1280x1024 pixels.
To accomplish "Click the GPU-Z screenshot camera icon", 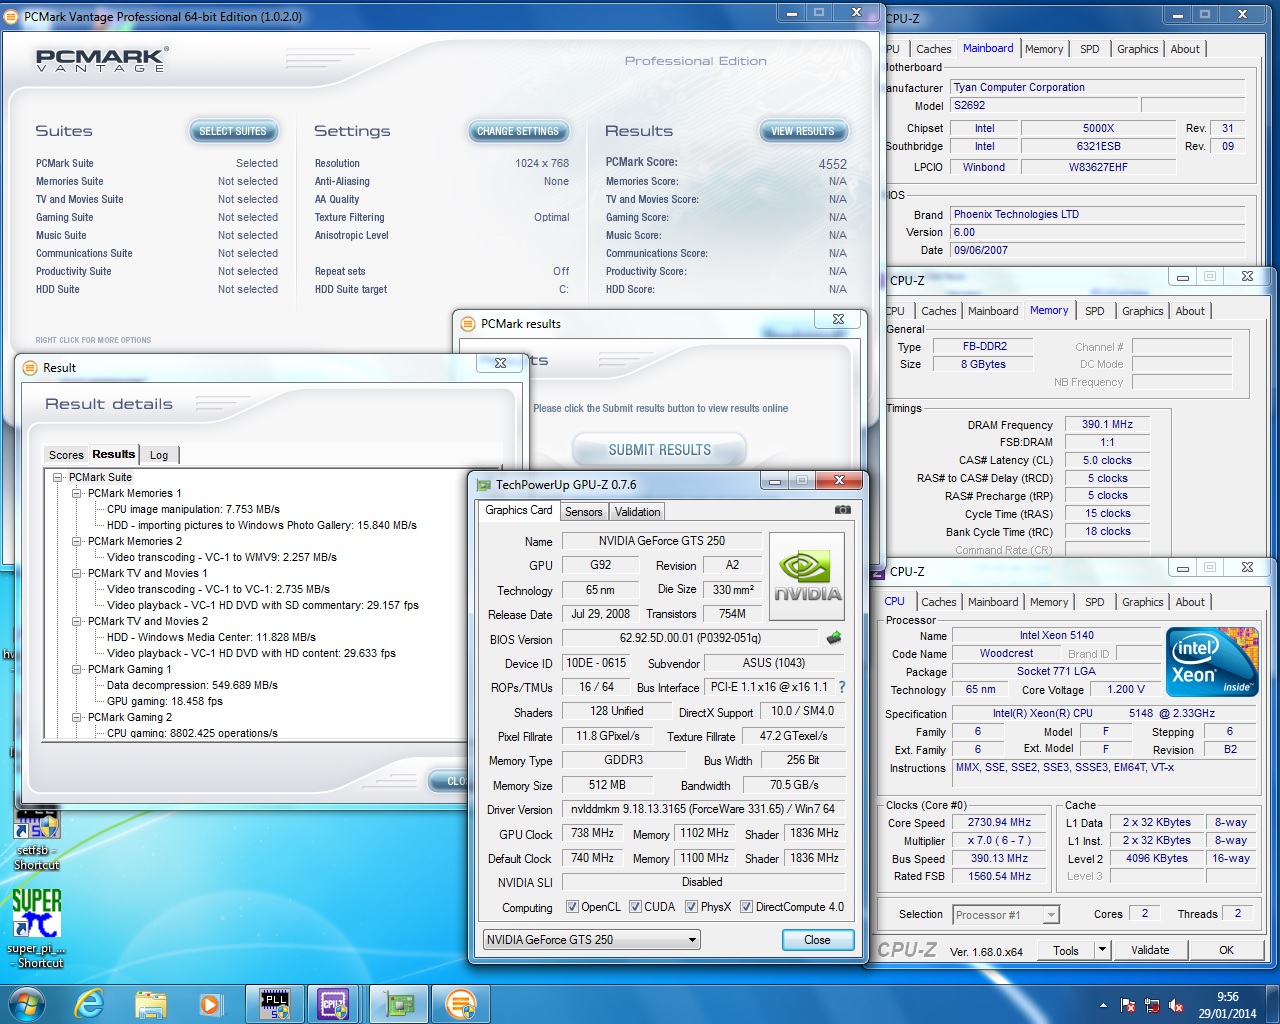I will (843, 510).
